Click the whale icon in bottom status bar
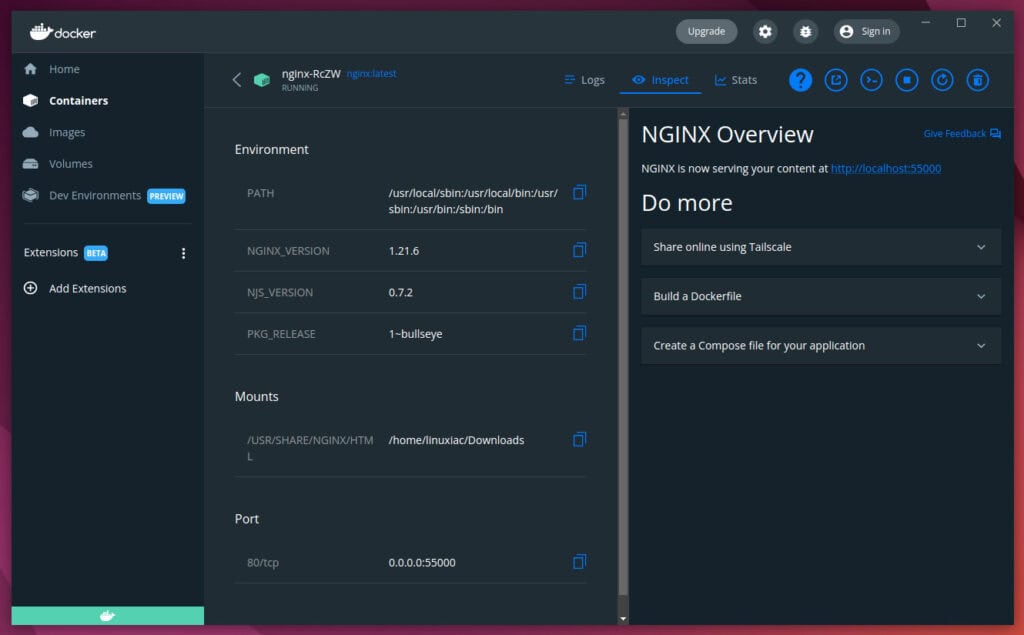 (108, 615)
